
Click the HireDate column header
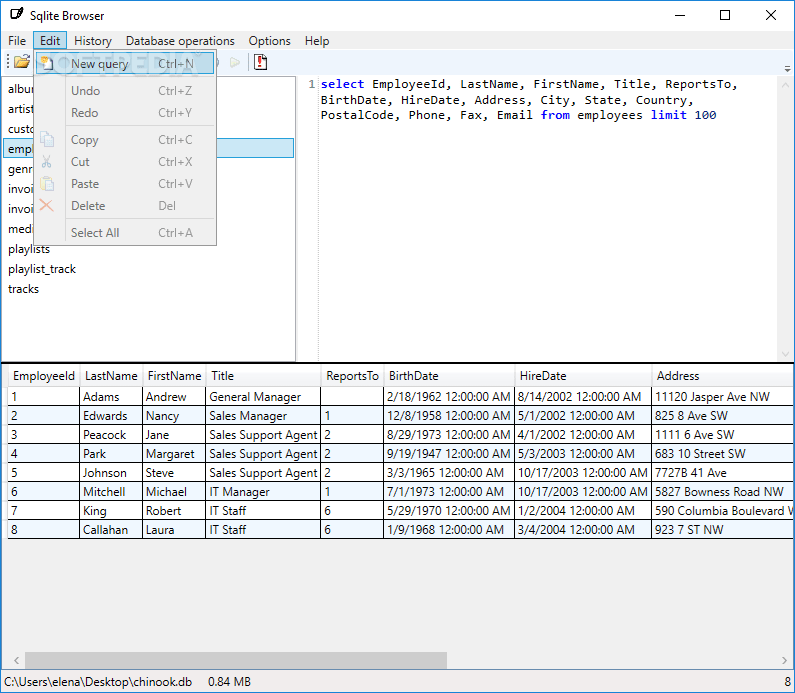click(583, 376)
